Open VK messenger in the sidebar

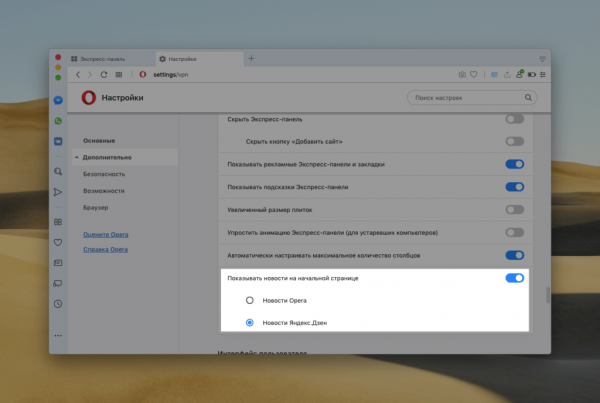[58, 141]
